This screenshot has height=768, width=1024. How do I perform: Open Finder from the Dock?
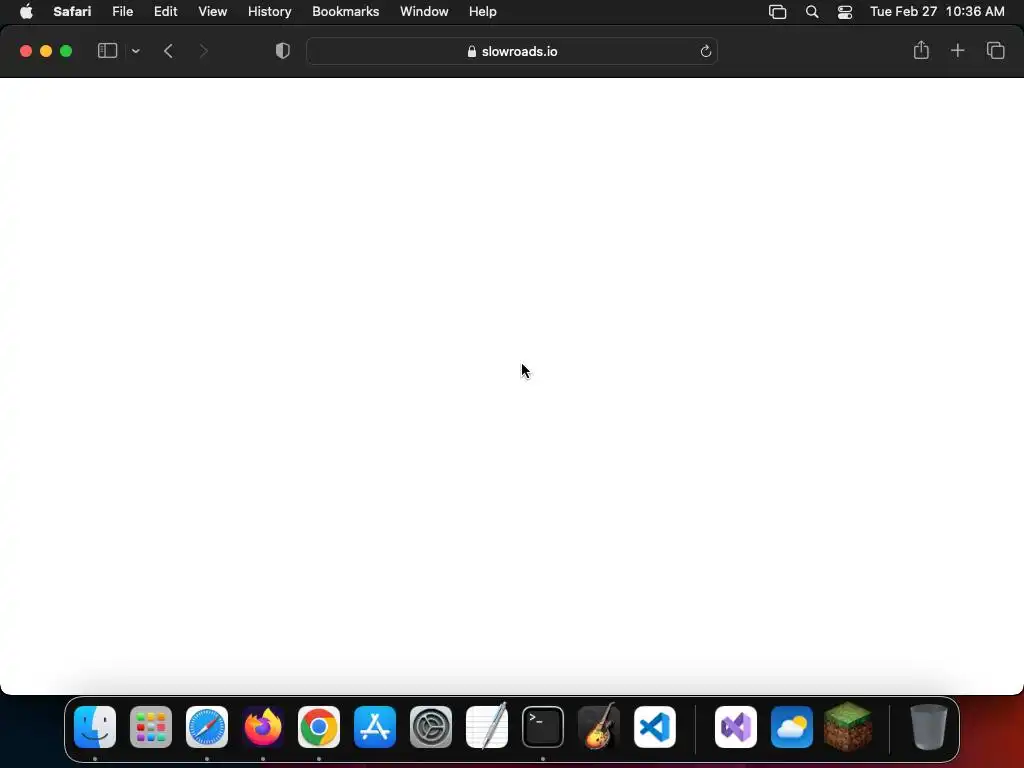click(95, 727)
